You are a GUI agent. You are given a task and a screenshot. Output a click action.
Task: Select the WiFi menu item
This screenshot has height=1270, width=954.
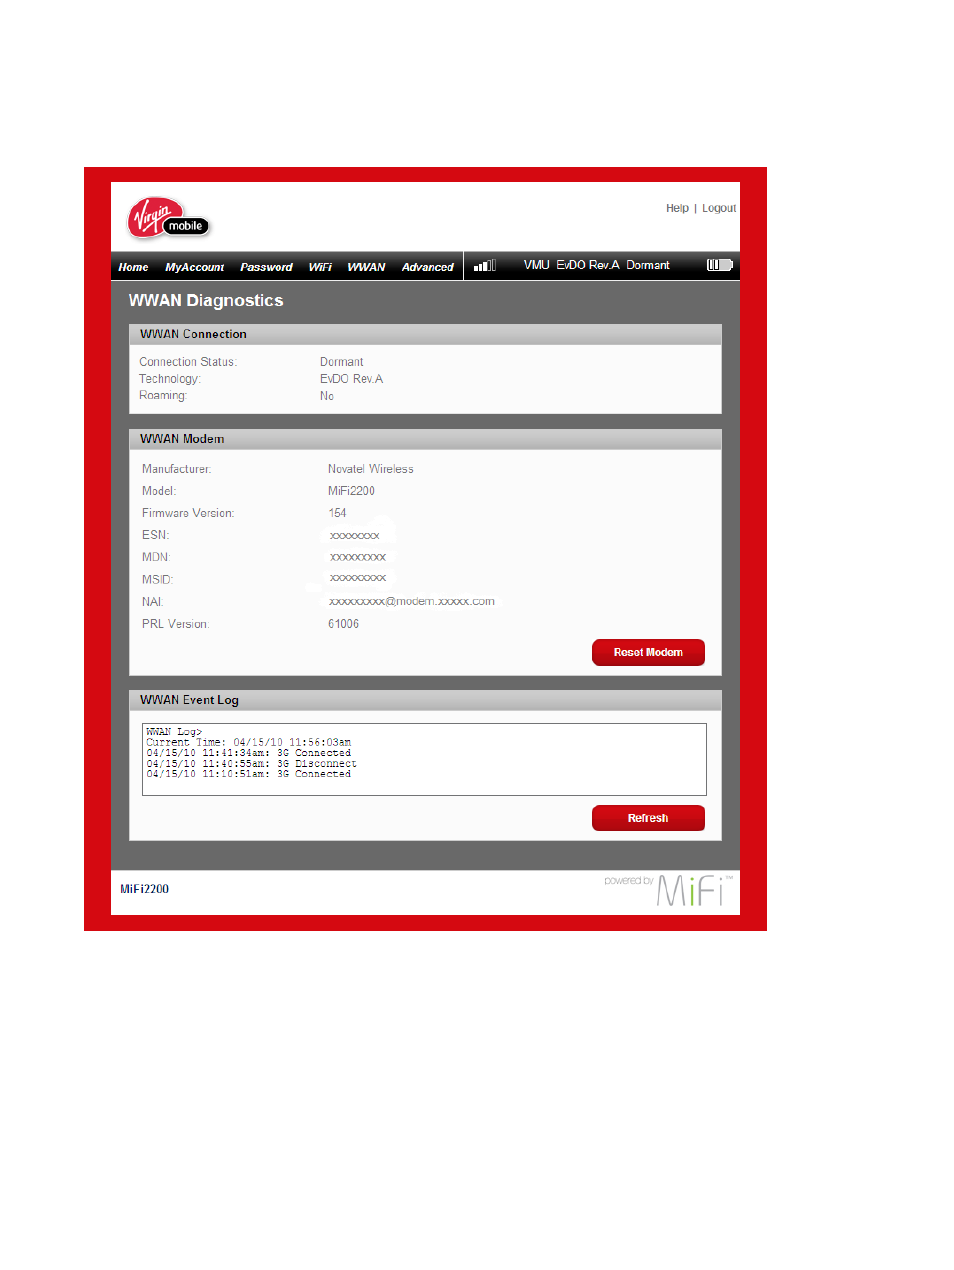pyautogui.click(x=320, y=267)
